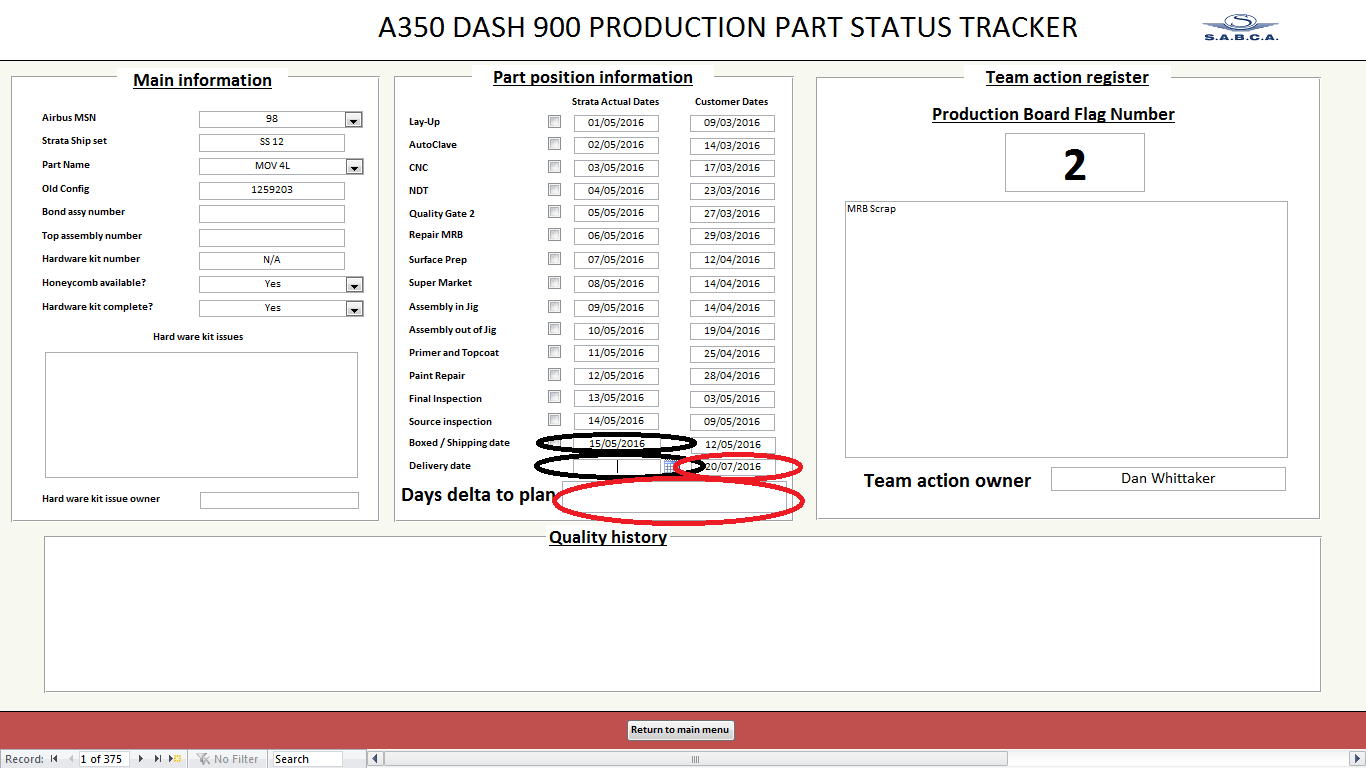Screen dimensions: 1366x768
Task: Check the Surface Prep checkbox
Action: coord(554,259)
